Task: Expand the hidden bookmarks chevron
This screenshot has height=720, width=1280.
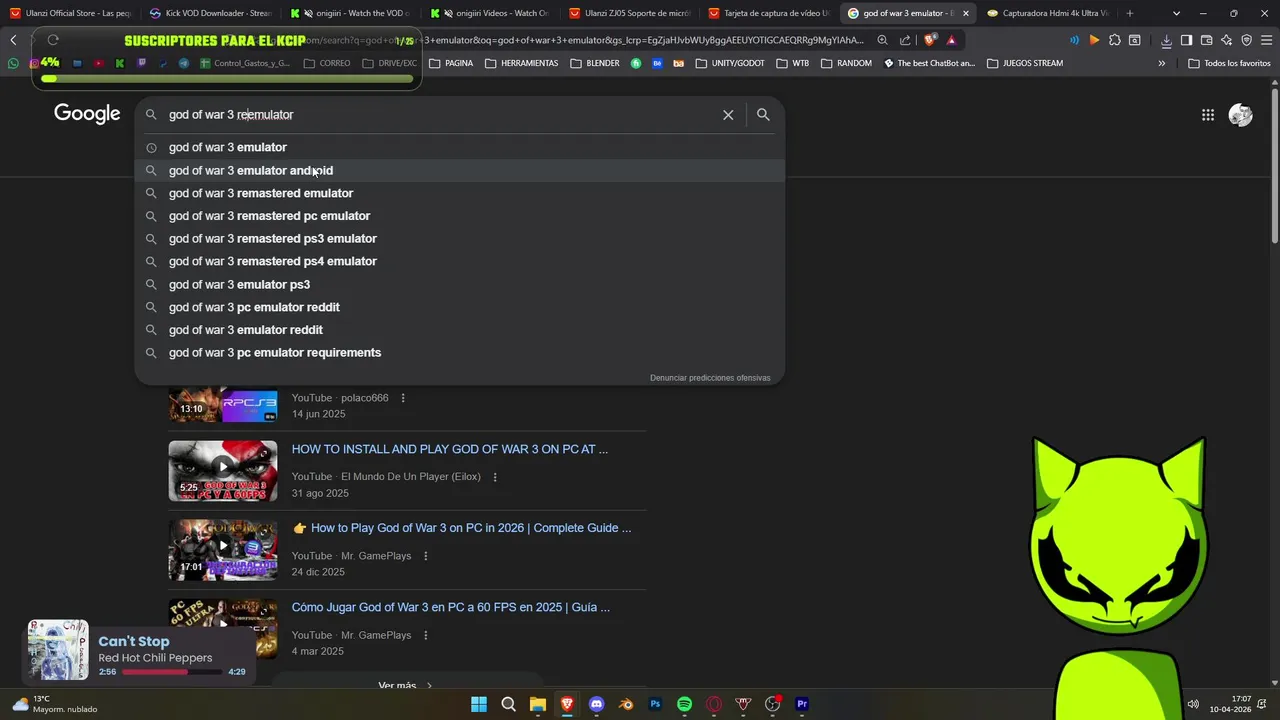Action: (1161, 63)
